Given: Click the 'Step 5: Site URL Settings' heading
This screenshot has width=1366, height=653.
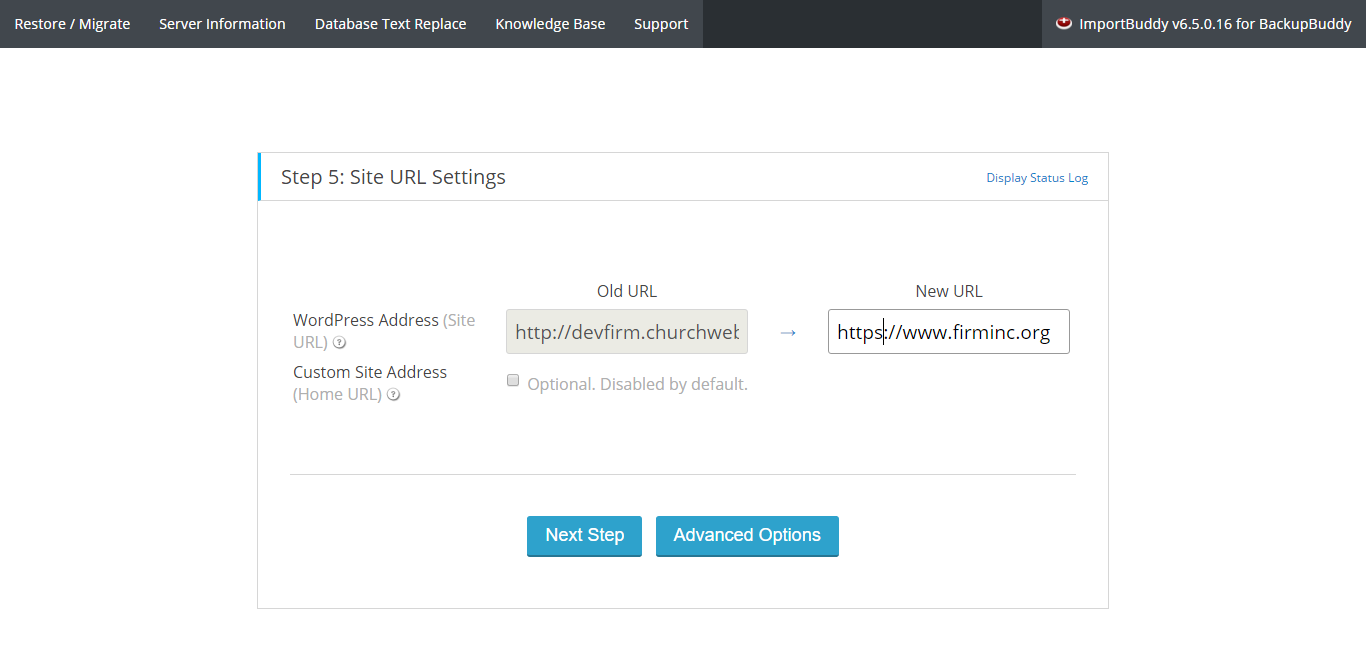Looking at the screenshot, I should click(393, 177).
